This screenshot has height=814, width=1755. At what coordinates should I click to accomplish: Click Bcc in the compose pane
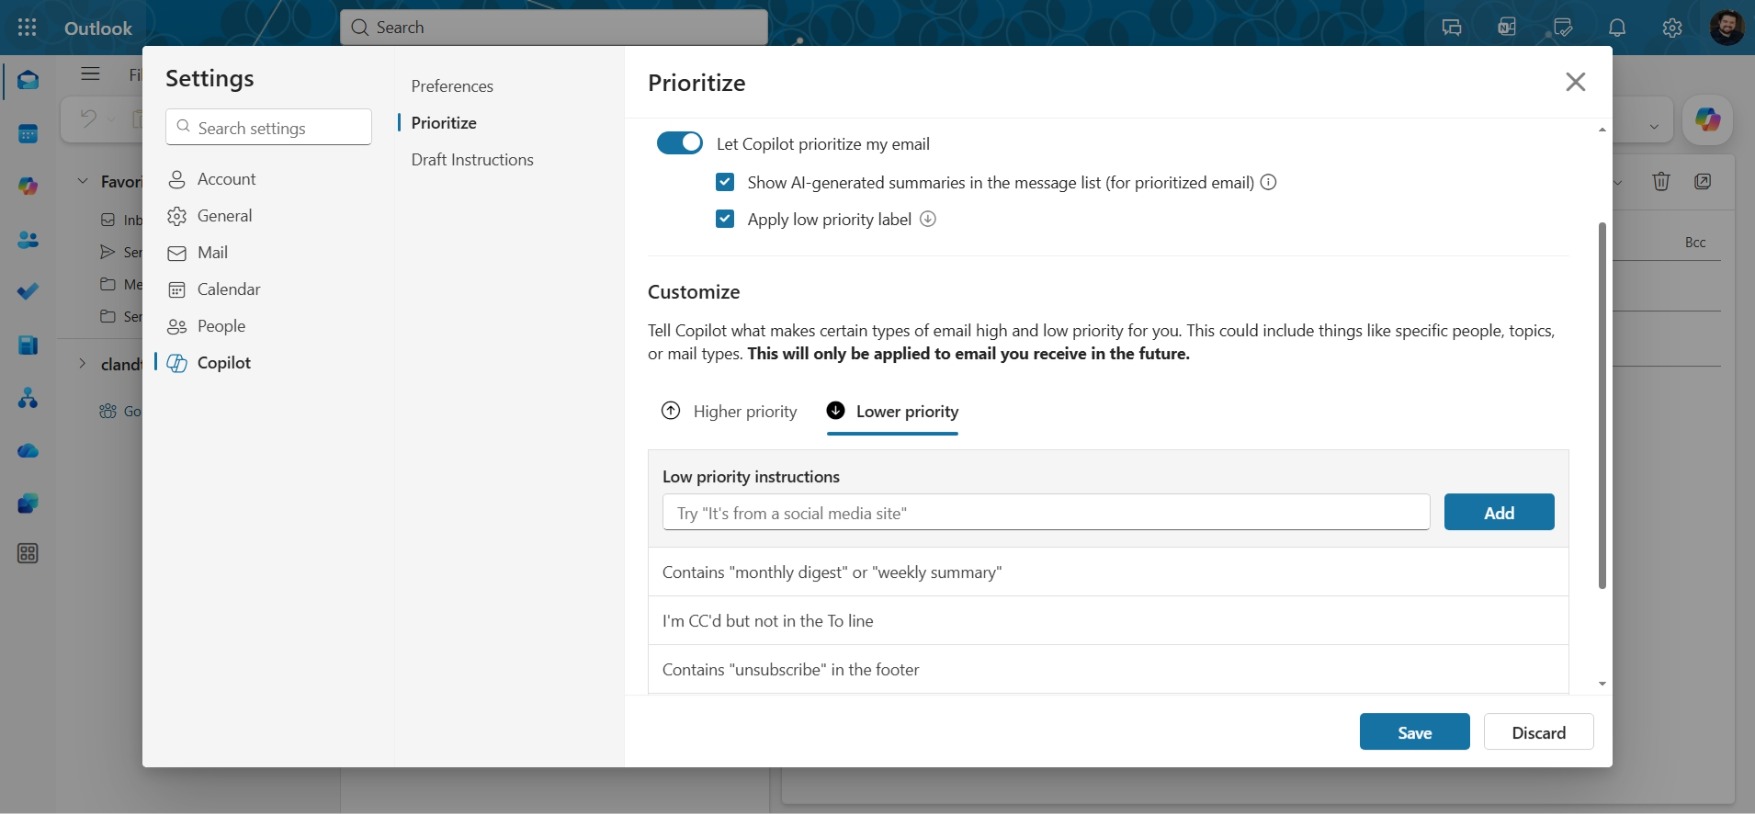coord(1695,242)
